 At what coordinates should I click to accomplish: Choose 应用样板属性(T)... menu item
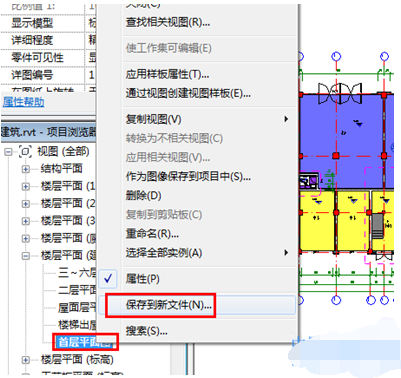coord(167,74)
